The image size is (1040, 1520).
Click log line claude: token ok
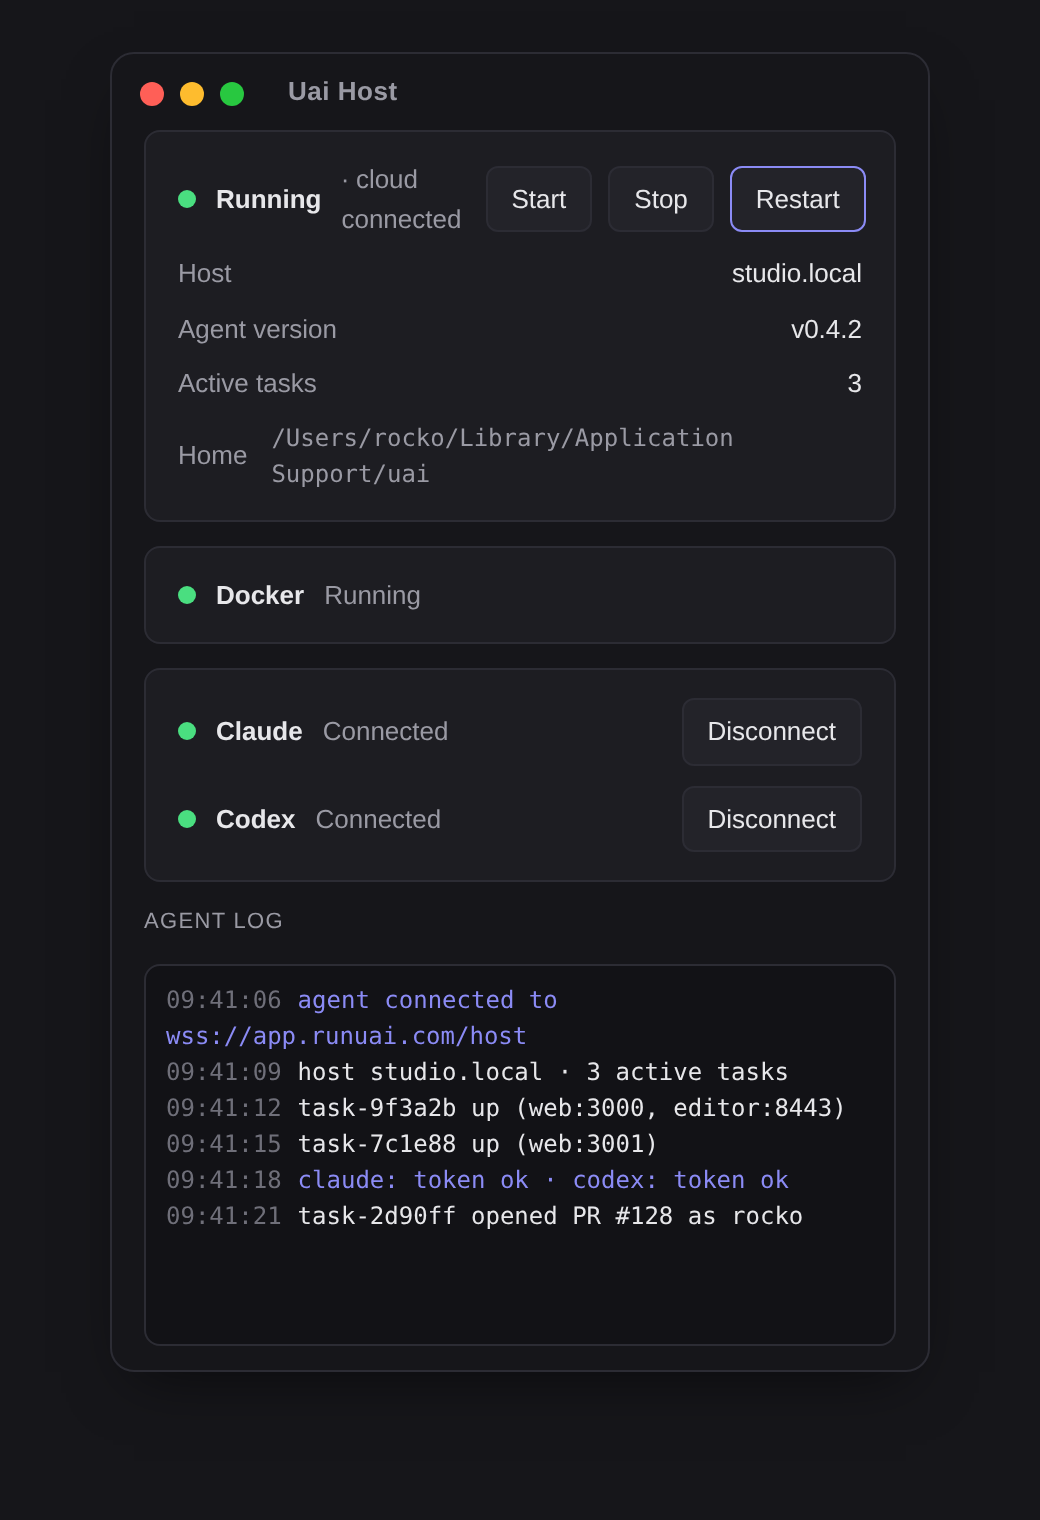[477, 1180]
